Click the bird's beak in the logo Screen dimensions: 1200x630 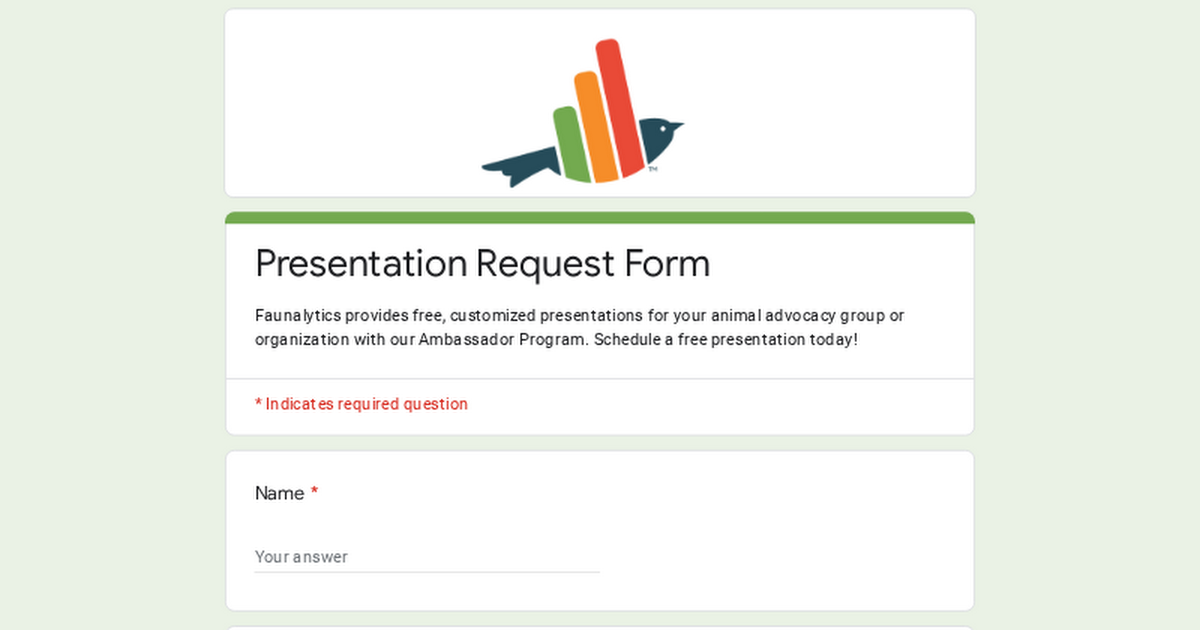pos(678,126)
